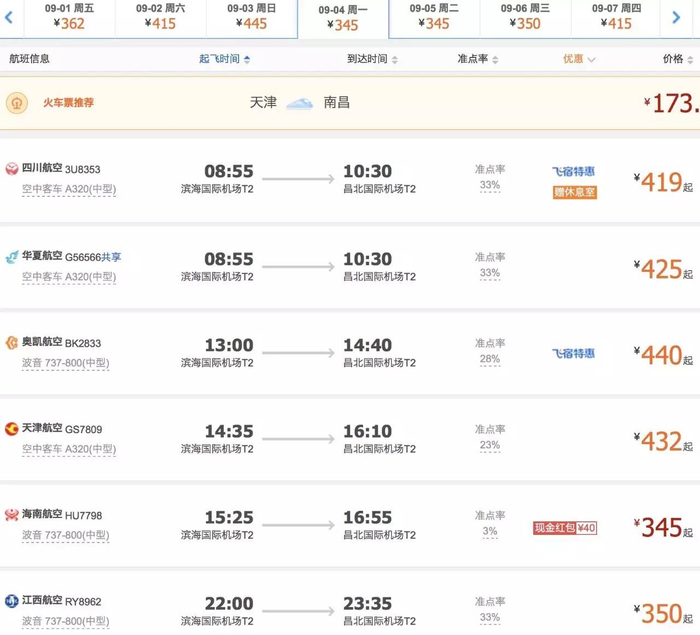Click the 江西航空 airline logo icon
This screenshot has height=635, width=700.
pyautogui.click(x=12, y=601)
